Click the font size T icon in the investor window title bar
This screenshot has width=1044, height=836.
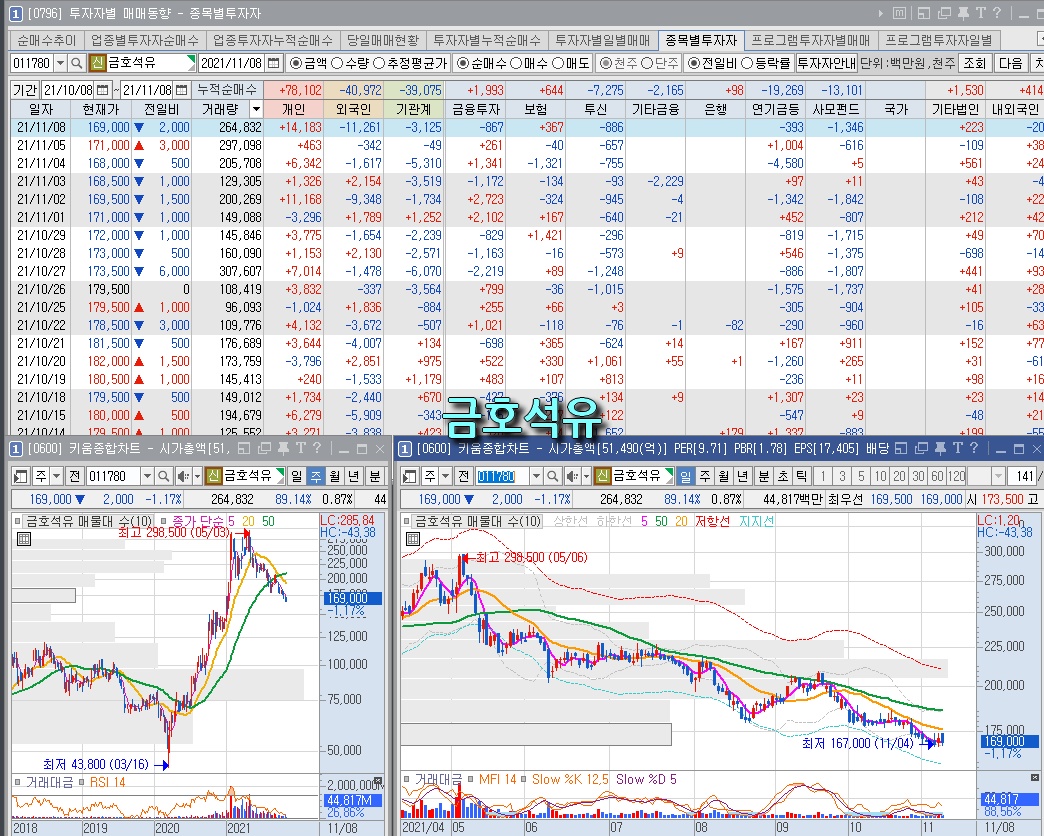980,13
